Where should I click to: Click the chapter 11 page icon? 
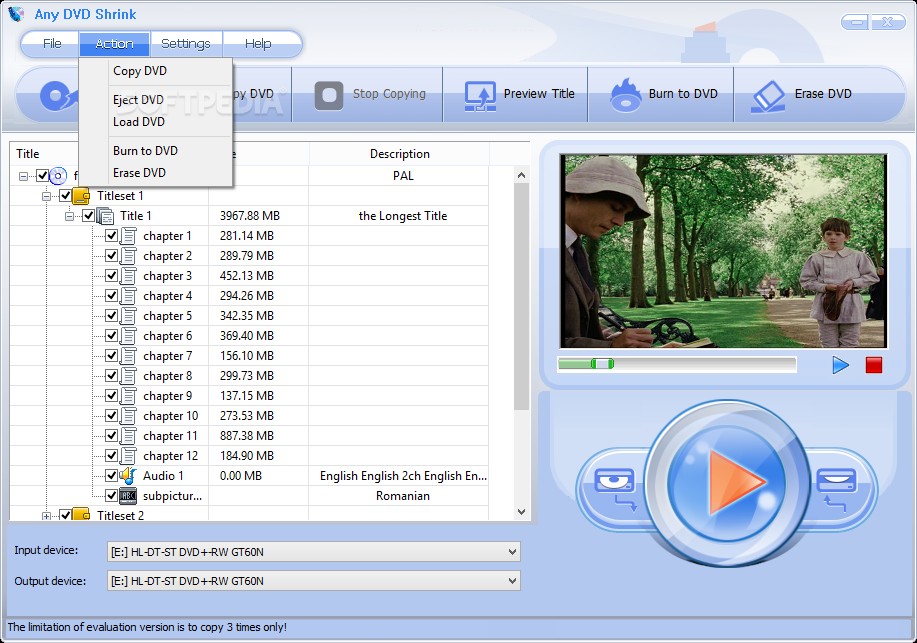(128, 436)
